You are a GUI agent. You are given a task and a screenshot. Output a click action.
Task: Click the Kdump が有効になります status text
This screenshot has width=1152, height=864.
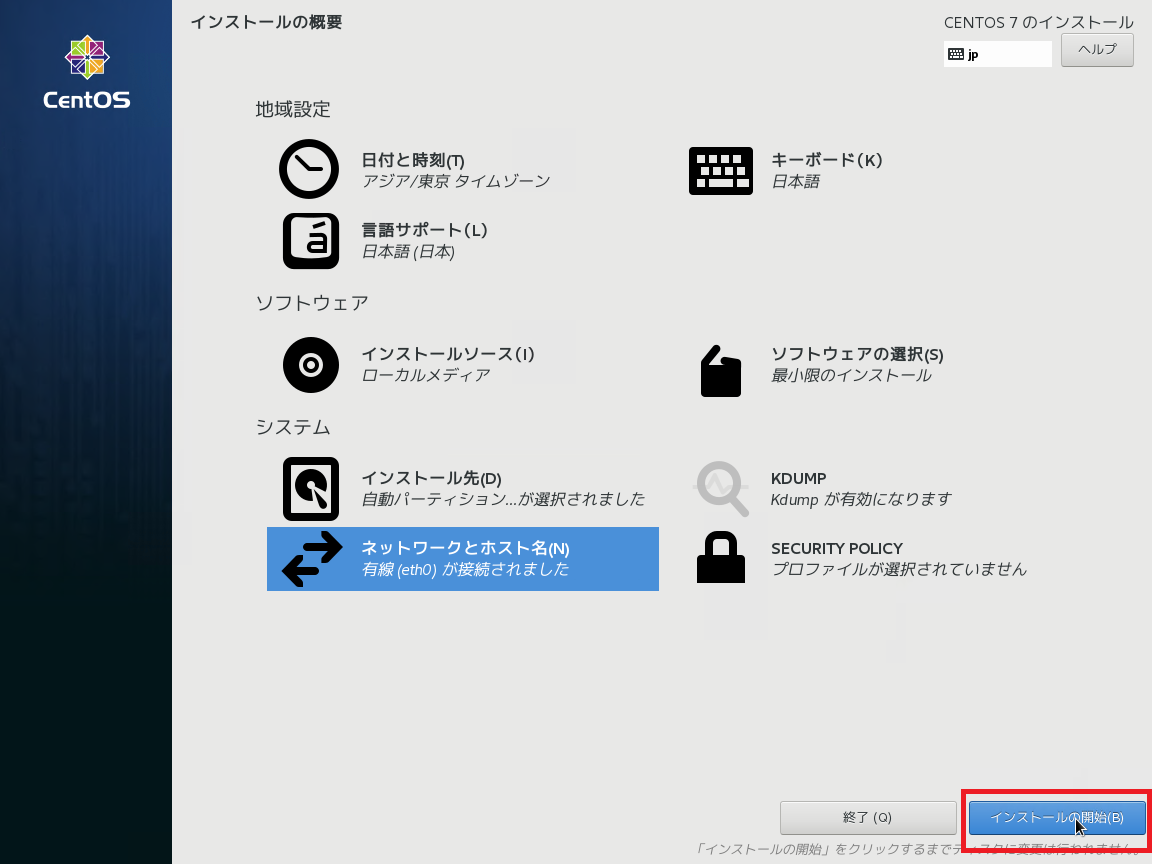click(x=861, y=500)
